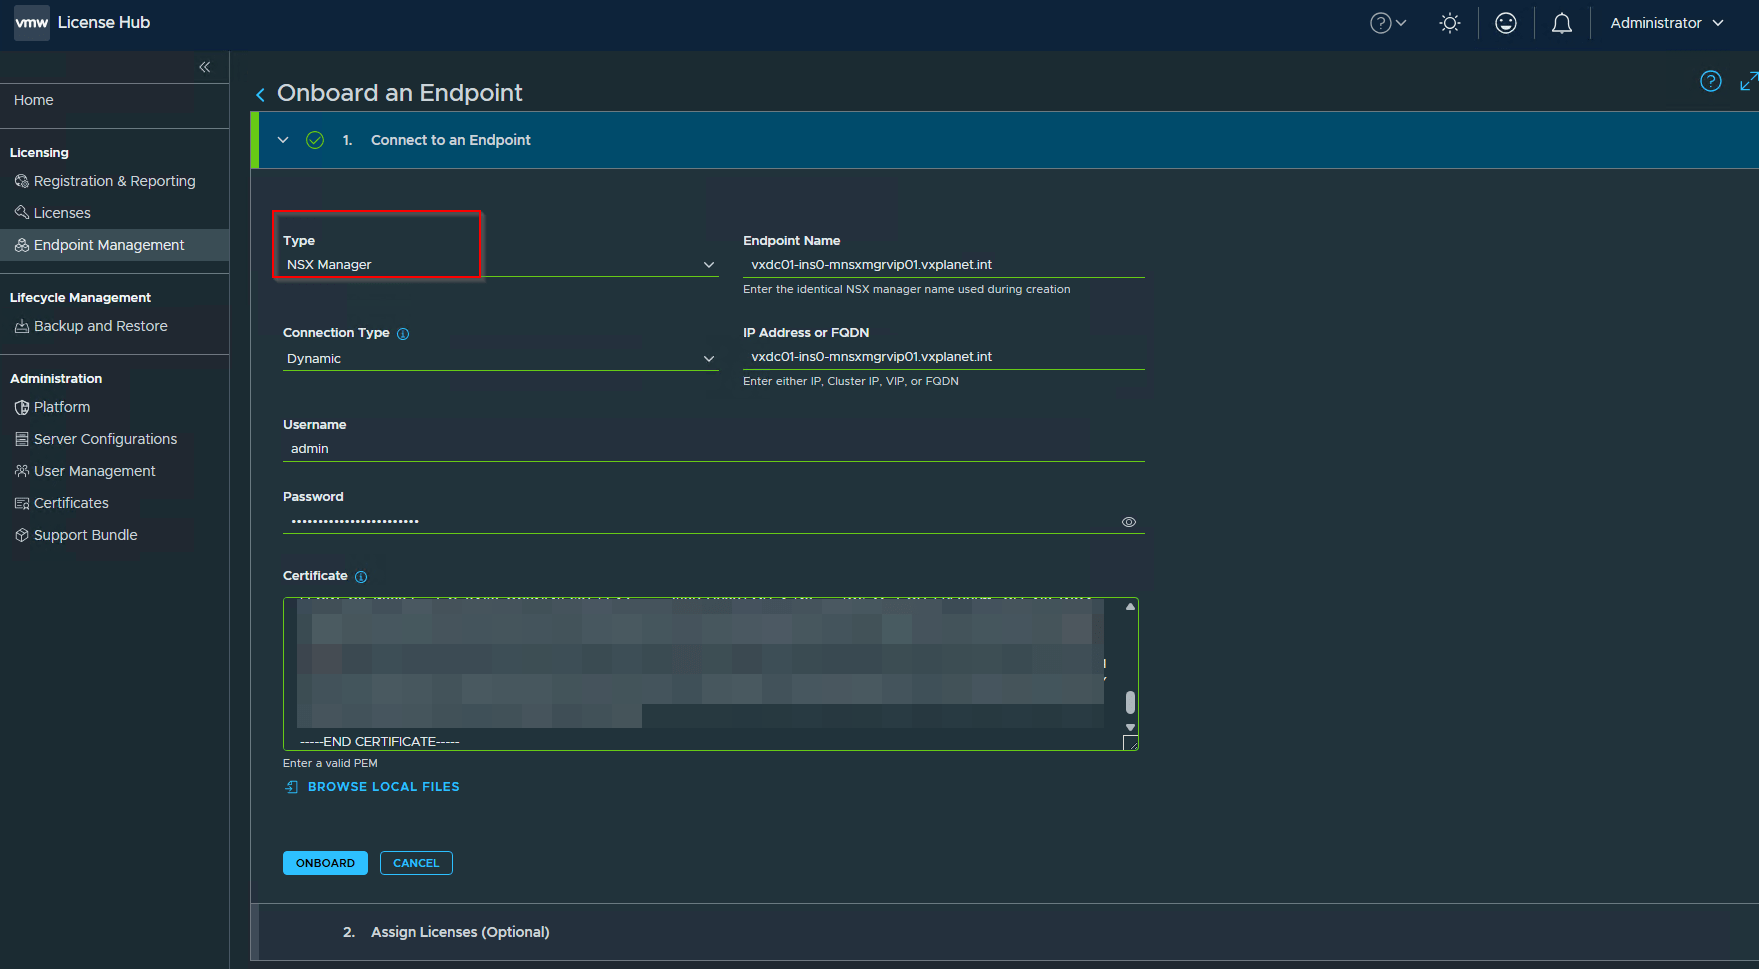1759x969 pixels.
Task: Open the page help icon at top right
Action: click(x=1711, y=81)
